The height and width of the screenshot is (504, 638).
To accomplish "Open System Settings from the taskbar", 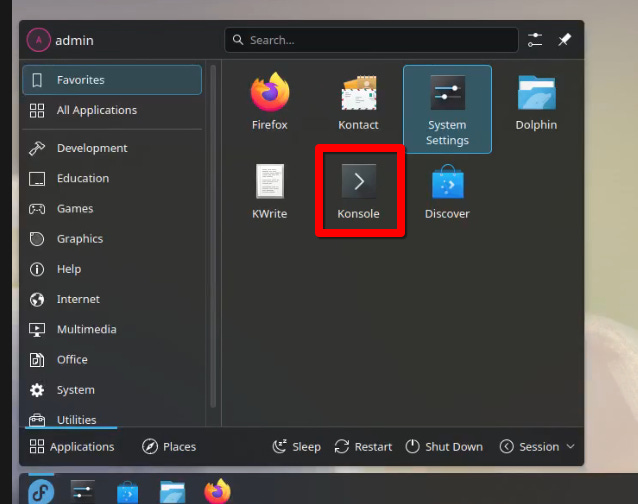I will pyautogui.click(x=83, y=491).
